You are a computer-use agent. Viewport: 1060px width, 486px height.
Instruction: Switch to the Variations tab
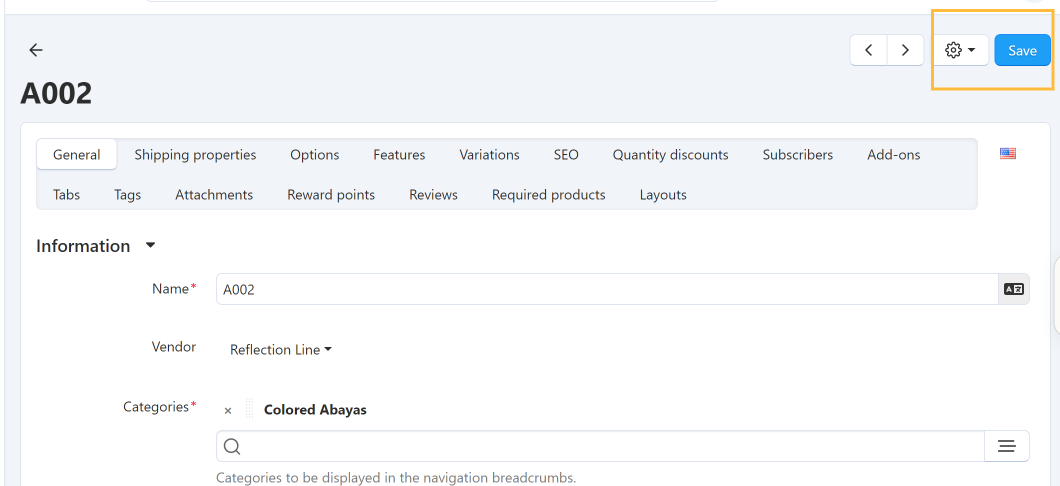(489, 155)
